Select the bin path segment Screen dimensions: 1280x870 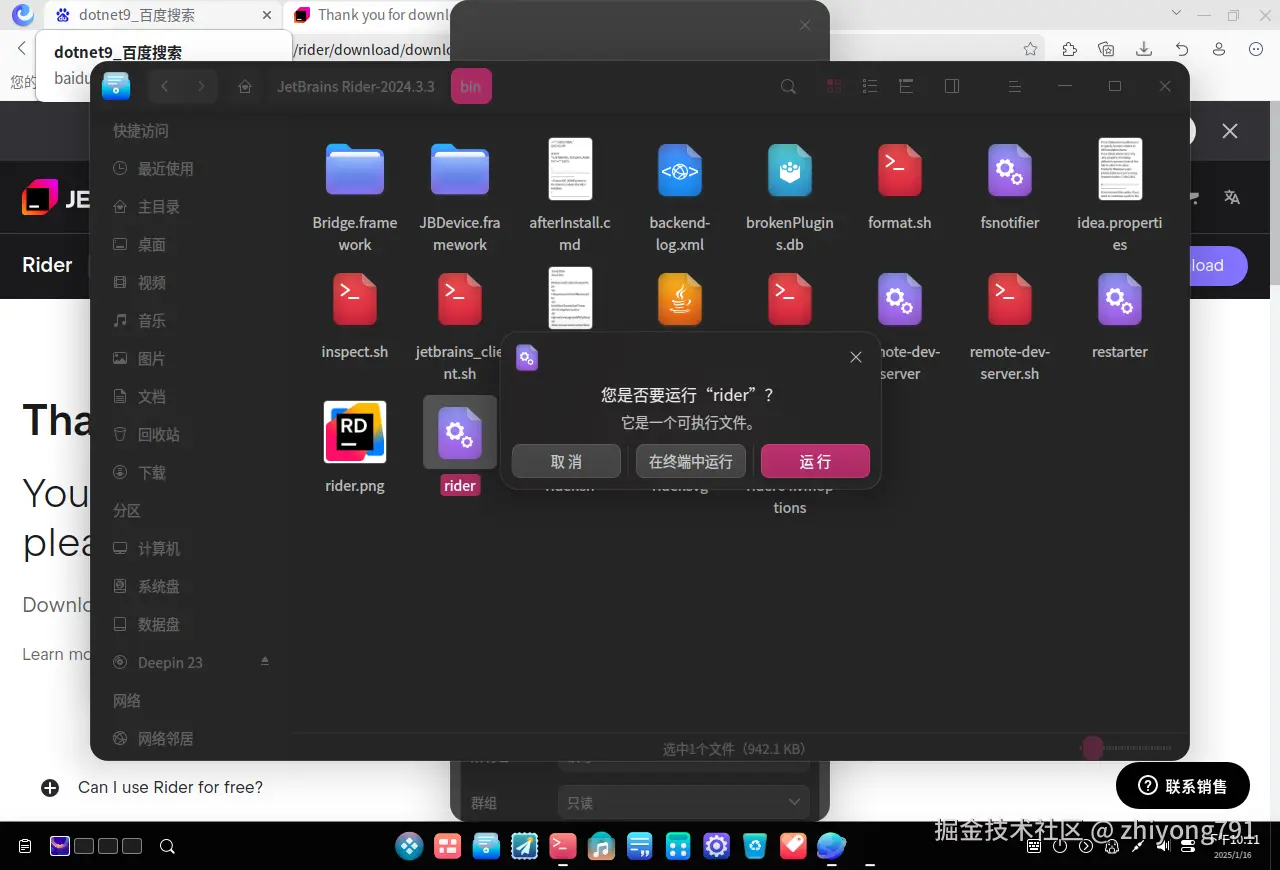pos(471,87)
